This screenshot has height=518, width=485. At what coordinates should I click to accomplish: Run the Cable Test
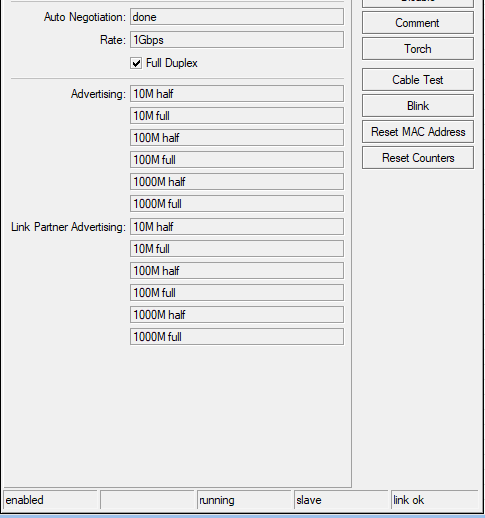tap(418, 80)
